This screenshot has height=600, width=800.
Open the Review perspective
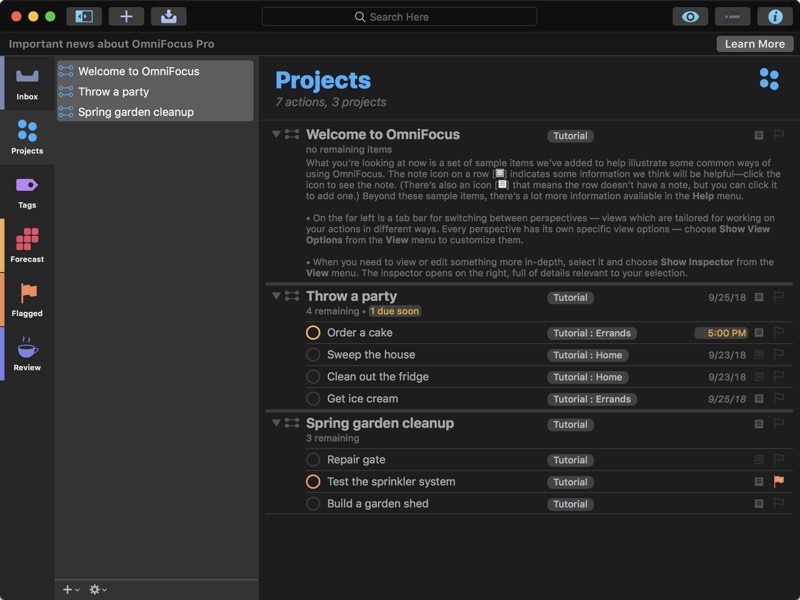(x=27, y=354)
